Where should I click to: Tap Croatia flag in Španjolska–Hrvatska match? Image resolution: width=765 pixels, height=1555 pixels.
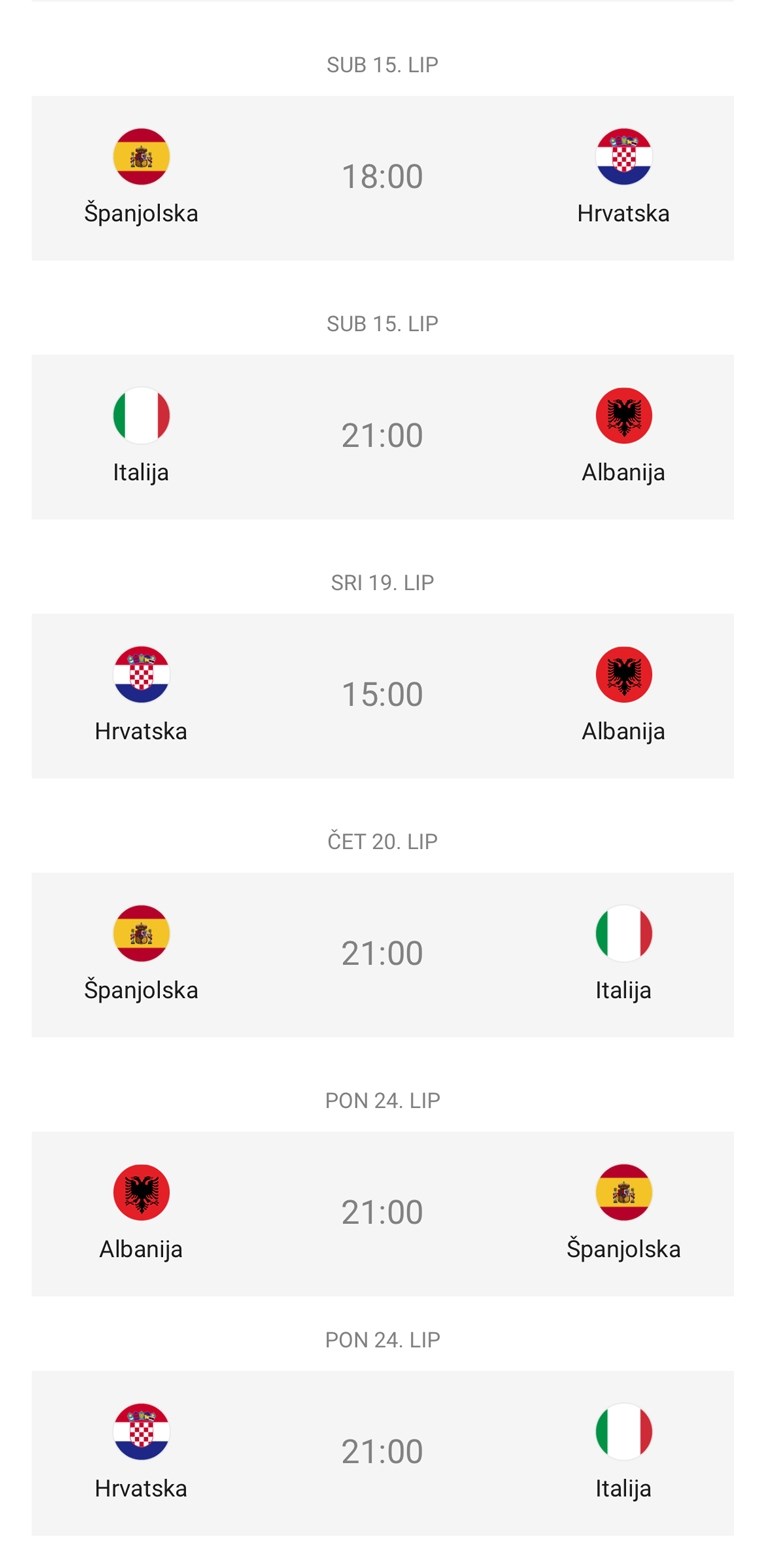tap(624, 157)
